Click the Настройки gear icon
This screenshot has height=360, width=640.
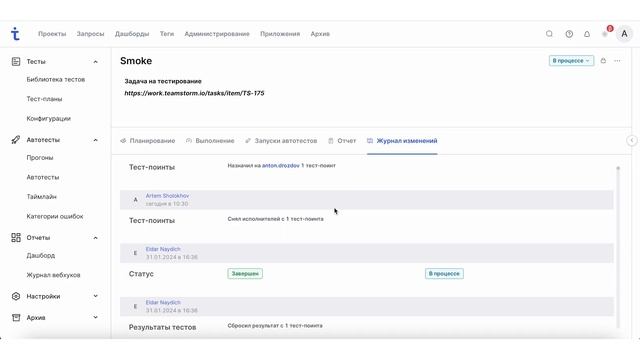(16, 296)
